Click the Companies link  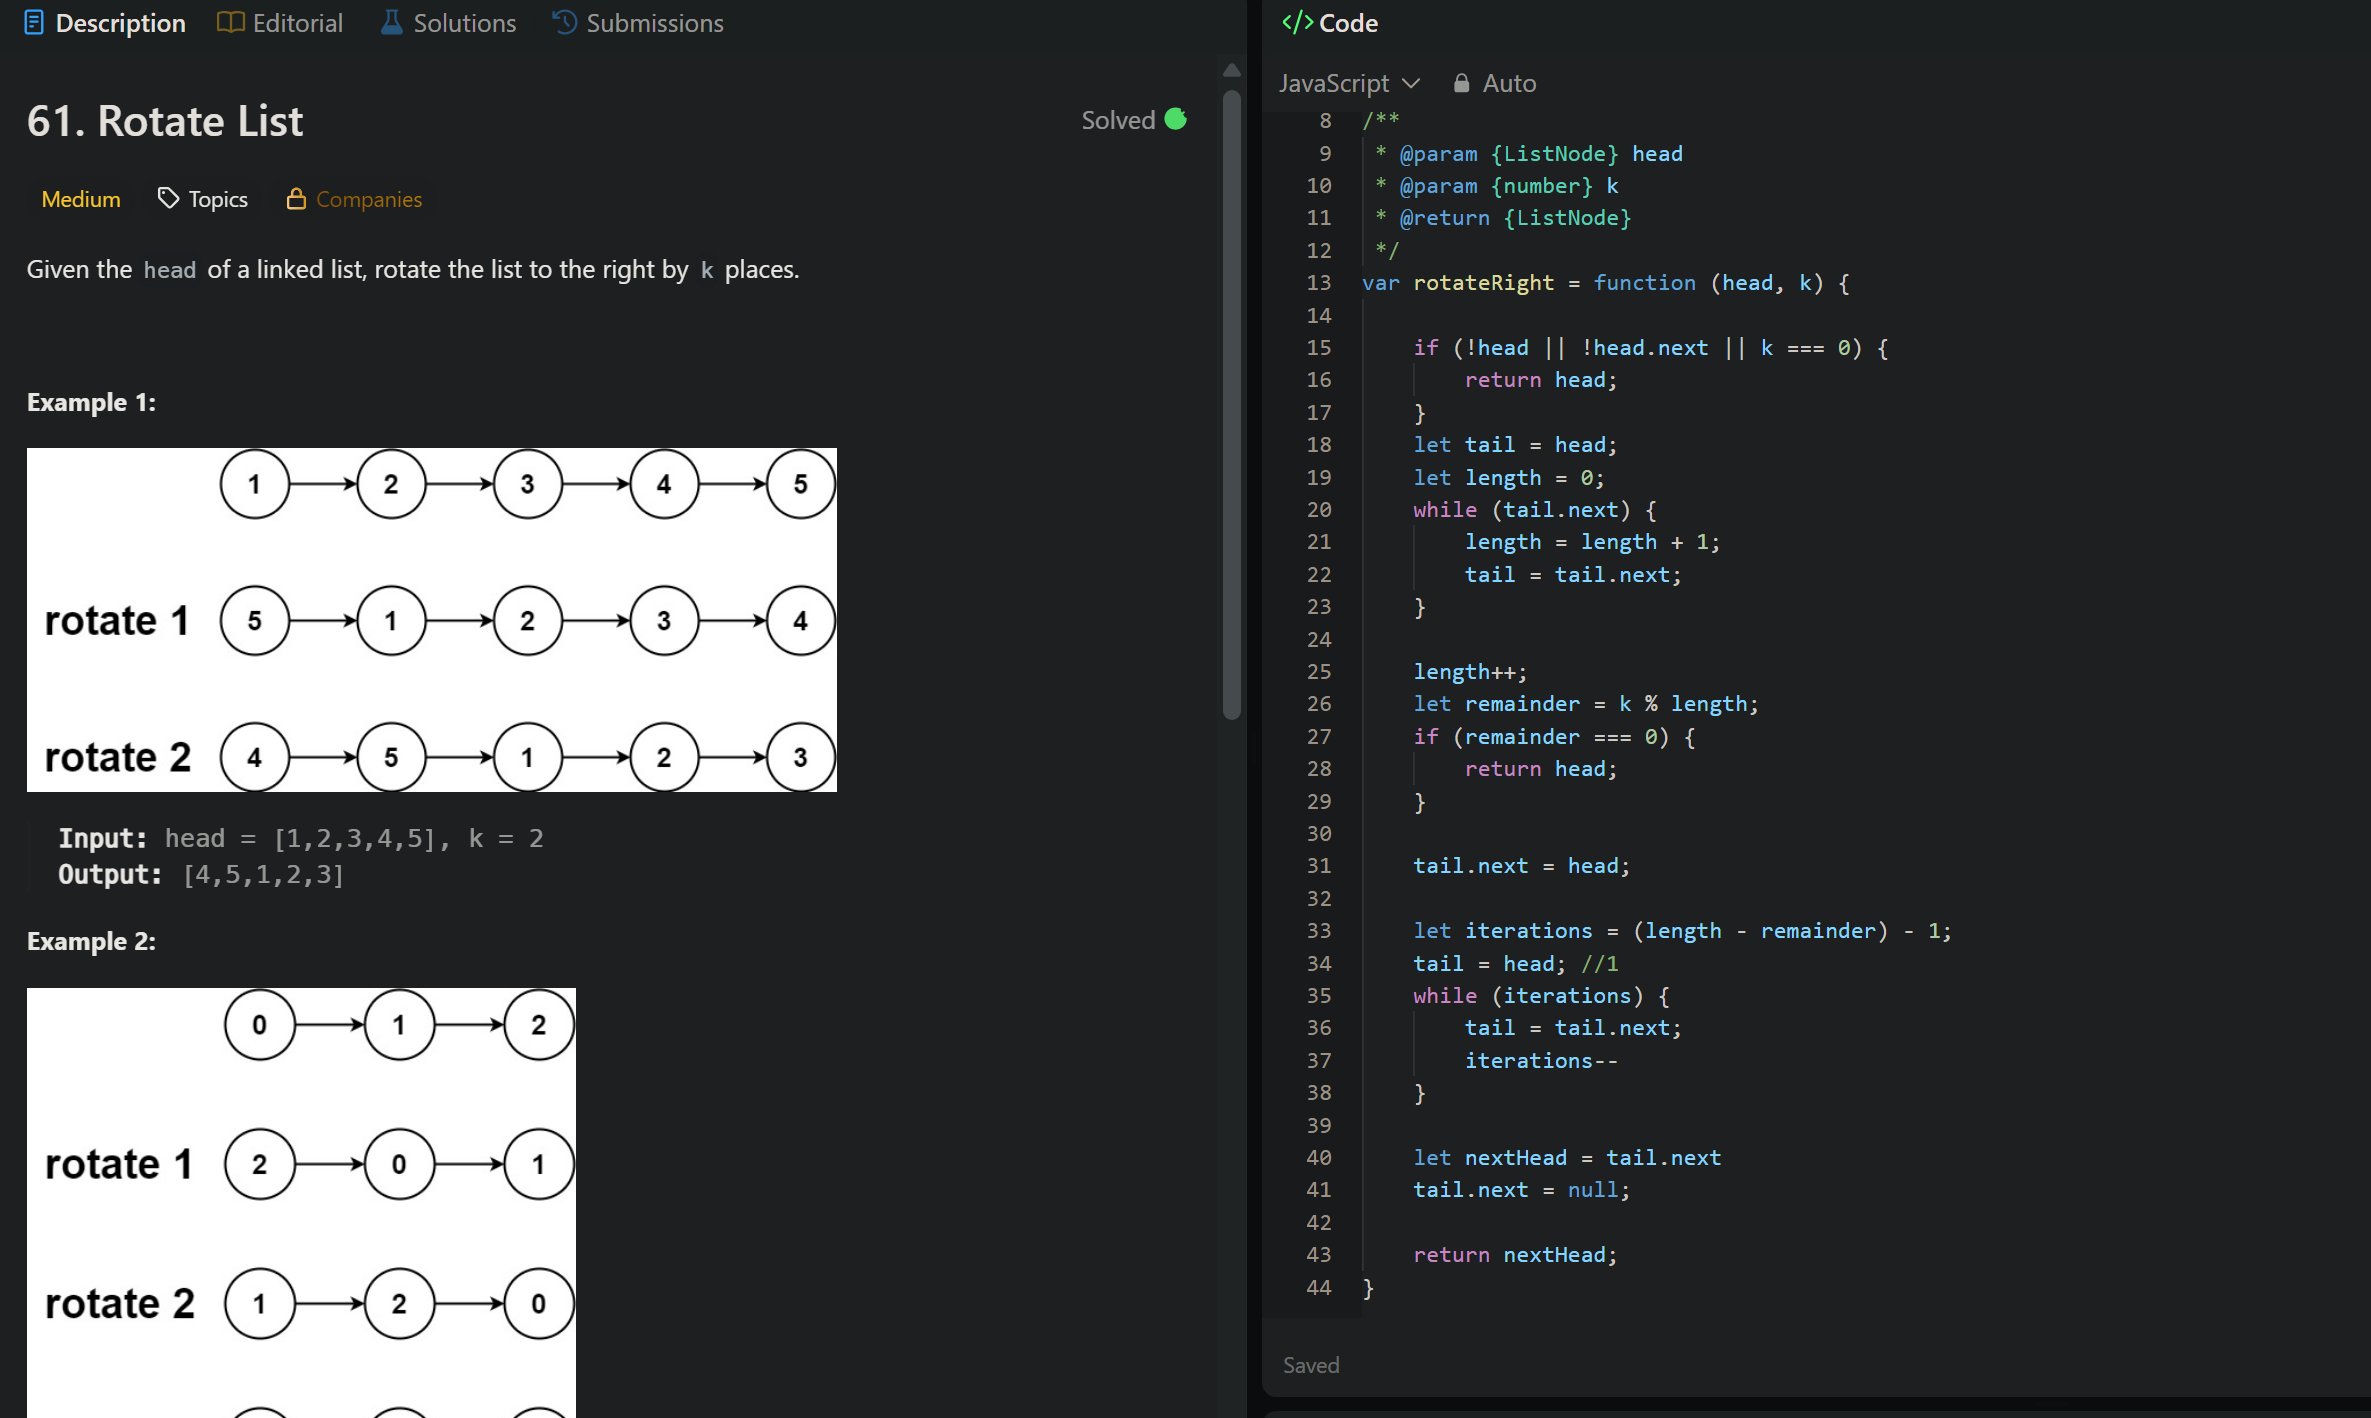(368, 199)
